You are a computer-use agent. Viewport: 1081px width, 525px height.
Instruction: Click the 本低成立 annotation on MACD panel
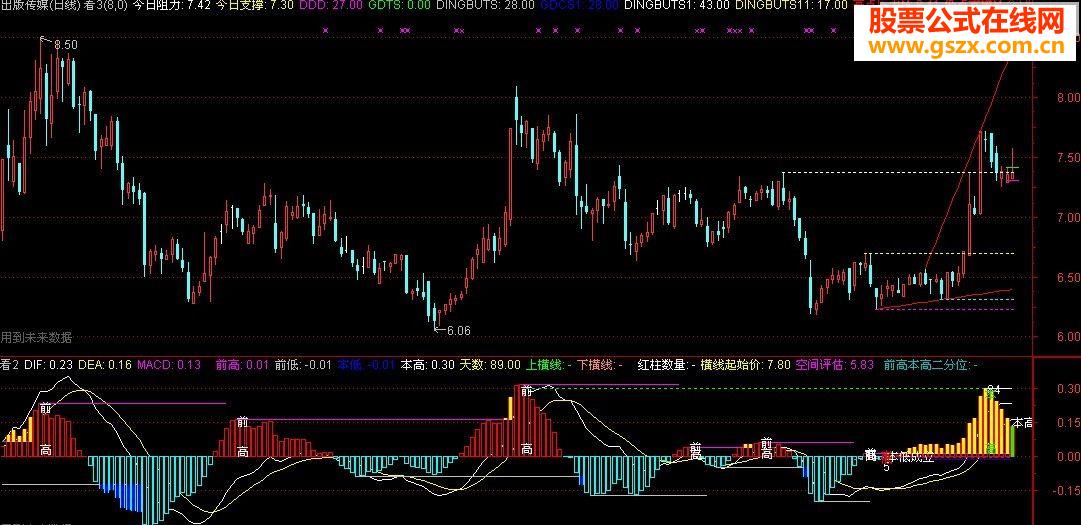[x=911, y=456]
